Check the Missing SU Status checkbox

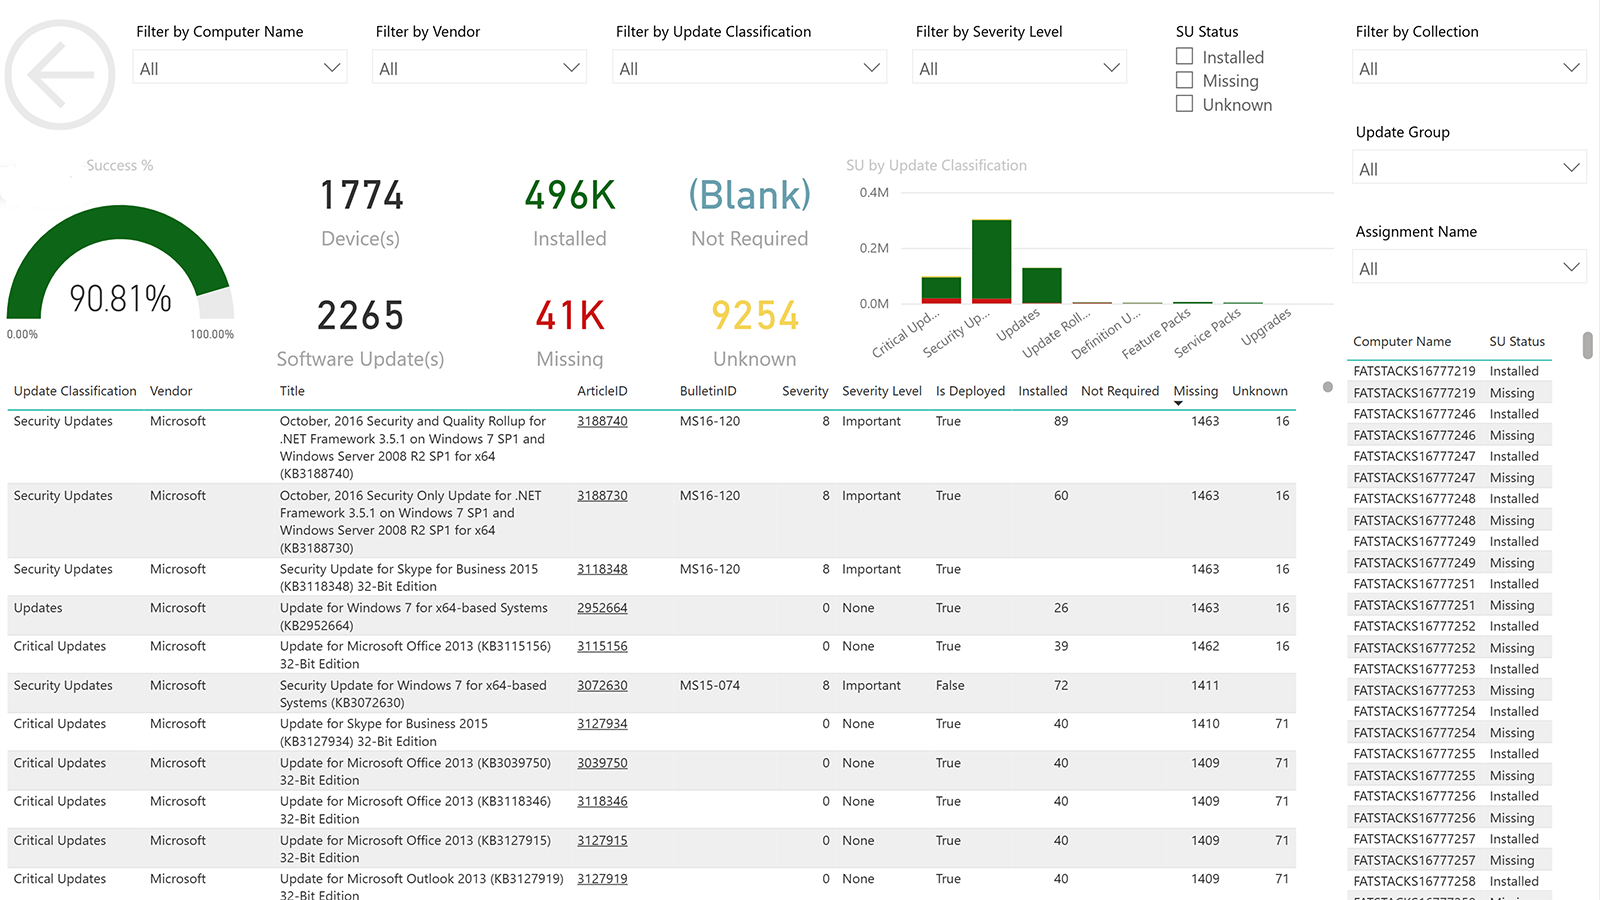tap(1185, 80)
